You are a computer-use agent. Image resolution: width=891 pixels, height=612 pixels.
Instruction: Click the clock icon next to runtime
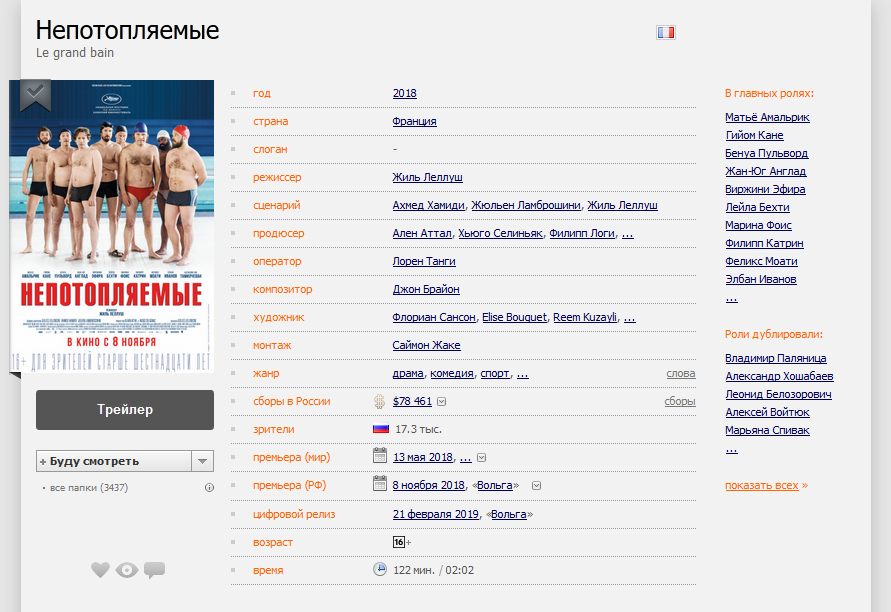(x=380, y=569)
